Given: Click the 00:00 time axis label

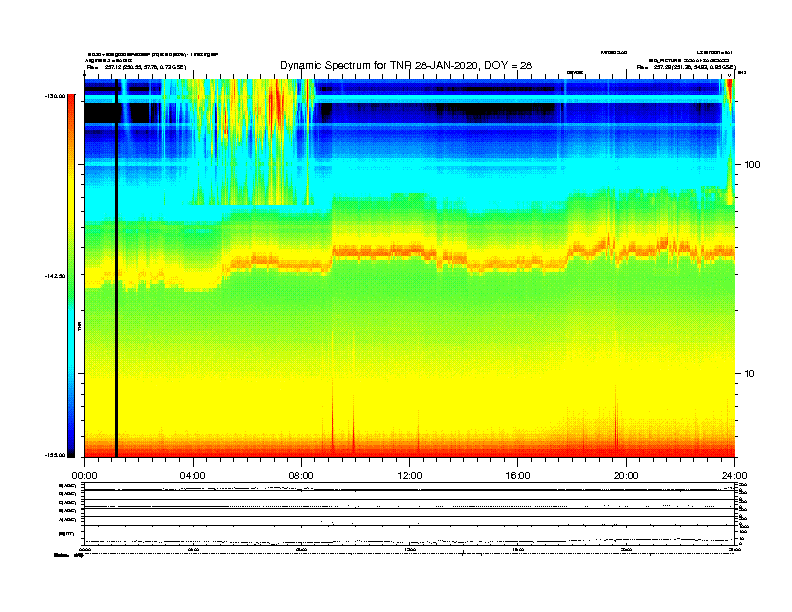Looking at the screenshot, I should [84, 475].
